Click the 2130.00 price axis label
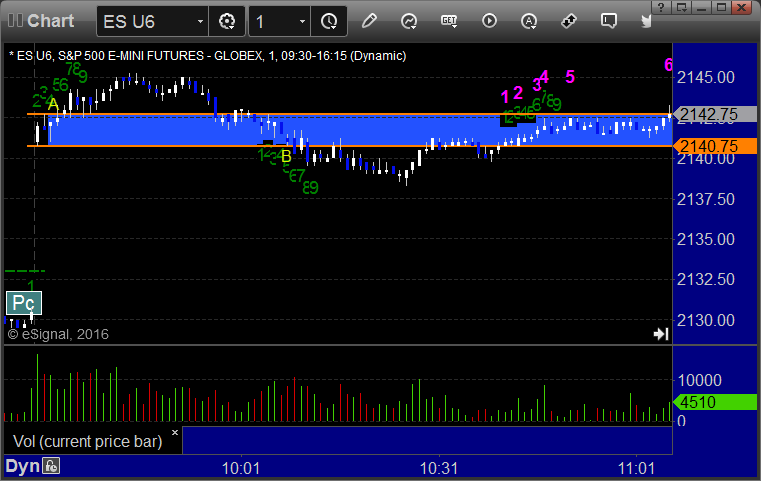The width and height of the screenshot is (761, 481). click(x=706, y=320)
